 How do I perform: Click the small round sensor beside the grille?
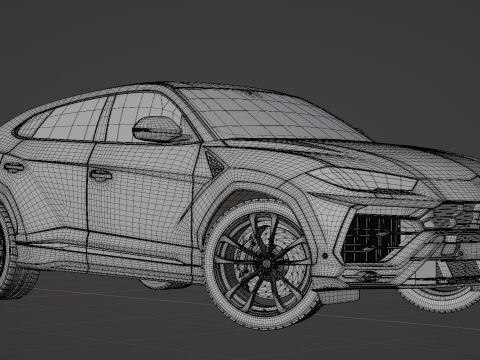(x=325, y=256)
